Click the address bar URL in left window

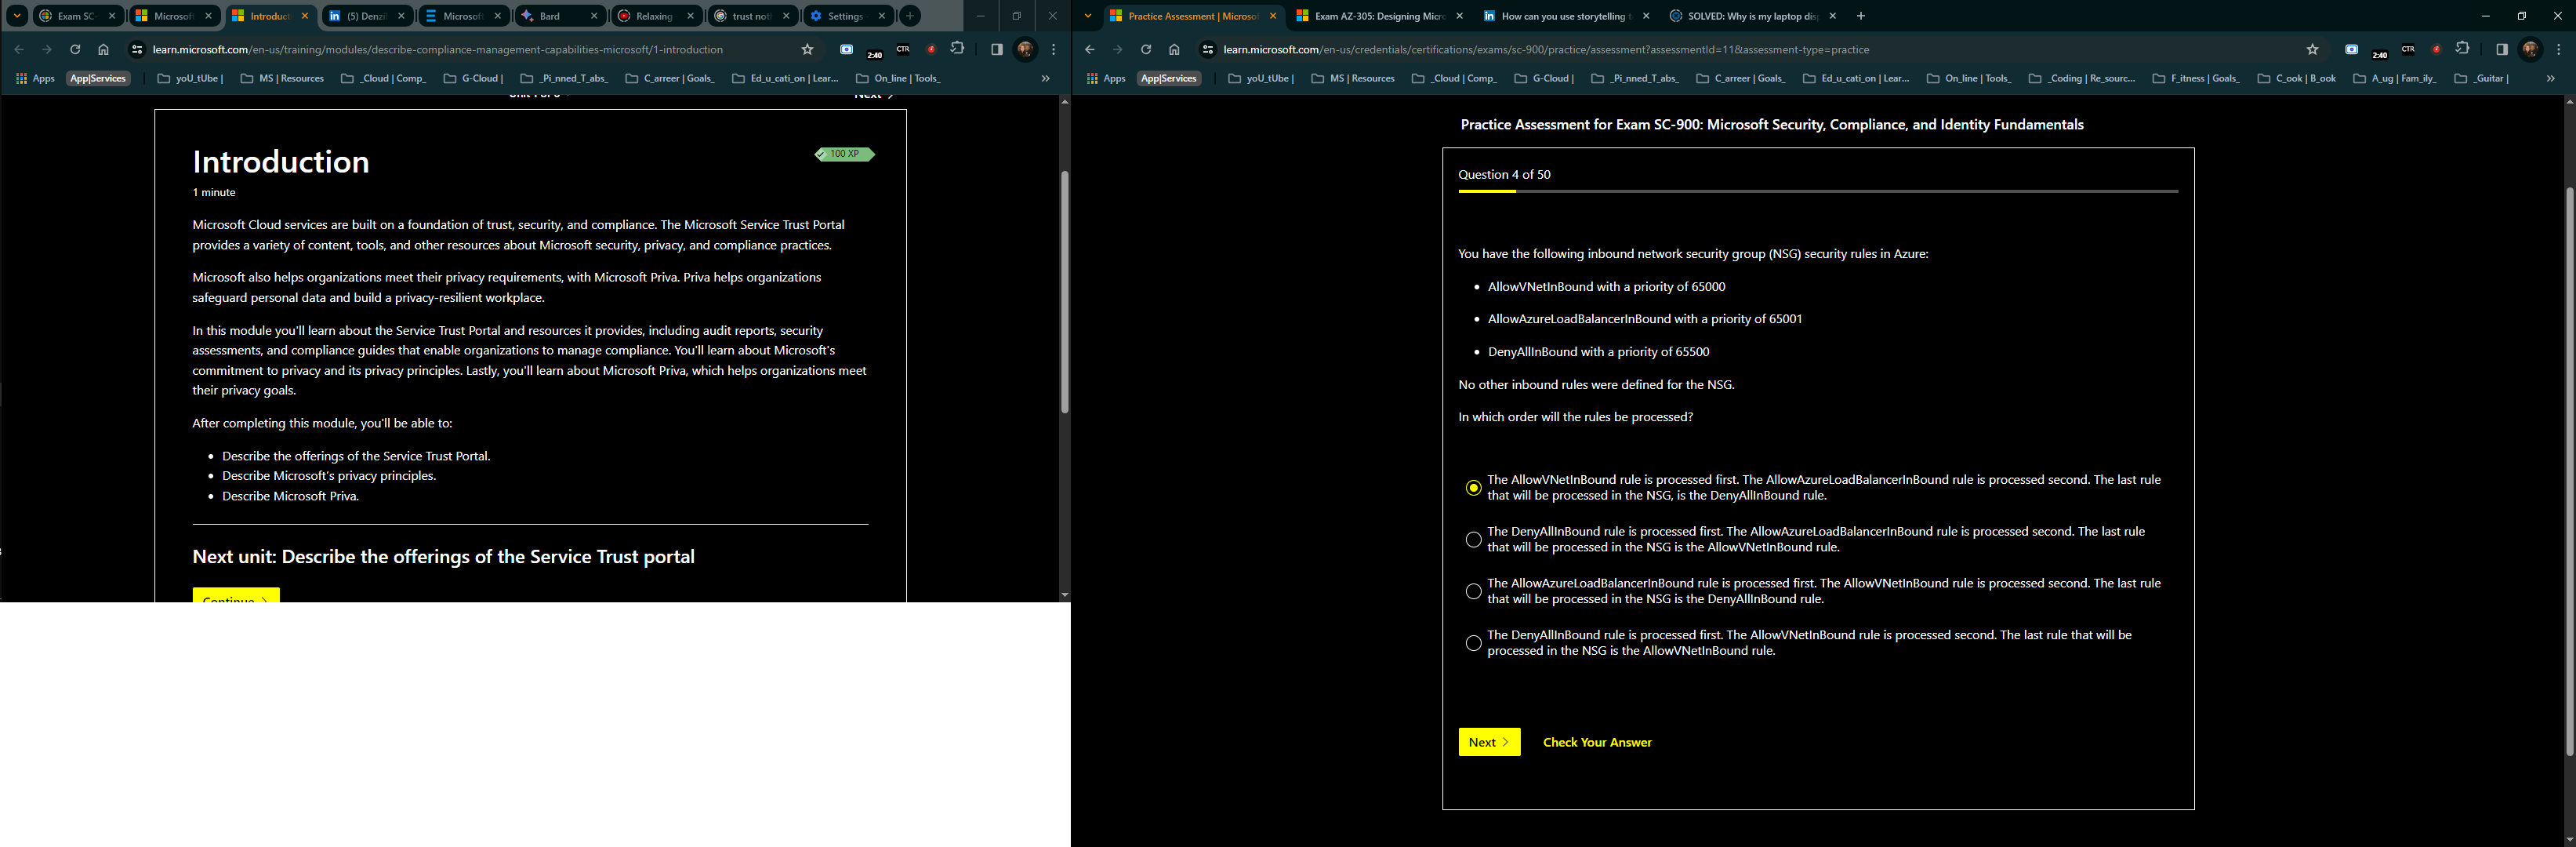coord(438,49)
